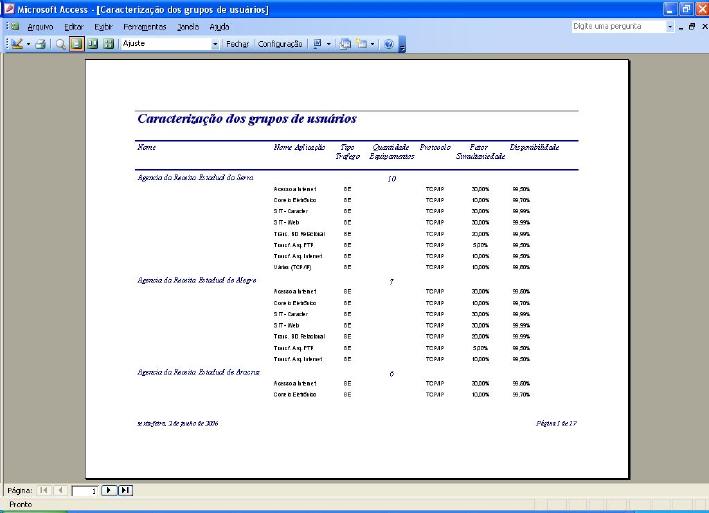Viewport: 709px width, 513px height.
Task: Click the 'Pronto' status bar text
Action: click(21, 504)
